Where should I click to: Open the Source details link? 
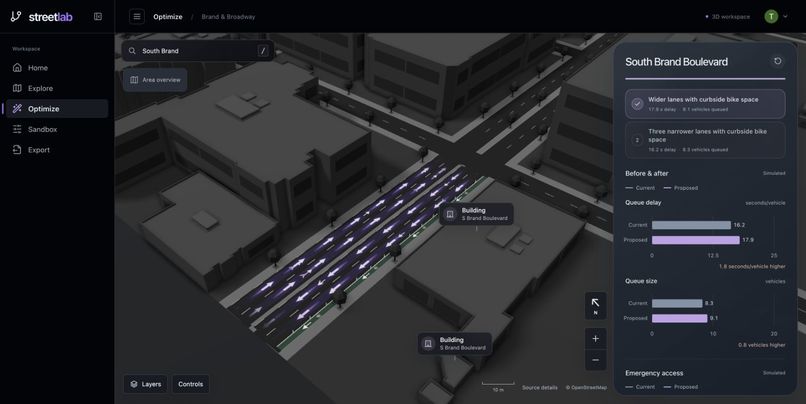(540, 388)
